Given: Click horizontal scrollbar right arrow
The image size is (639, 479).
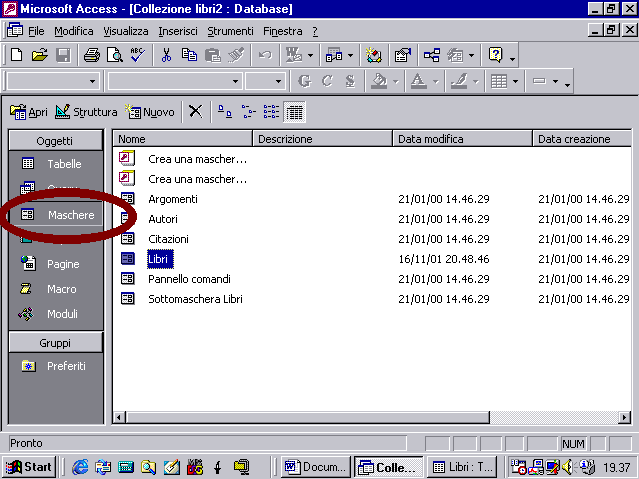Looking at the screenshot, I should pos(624,417).
